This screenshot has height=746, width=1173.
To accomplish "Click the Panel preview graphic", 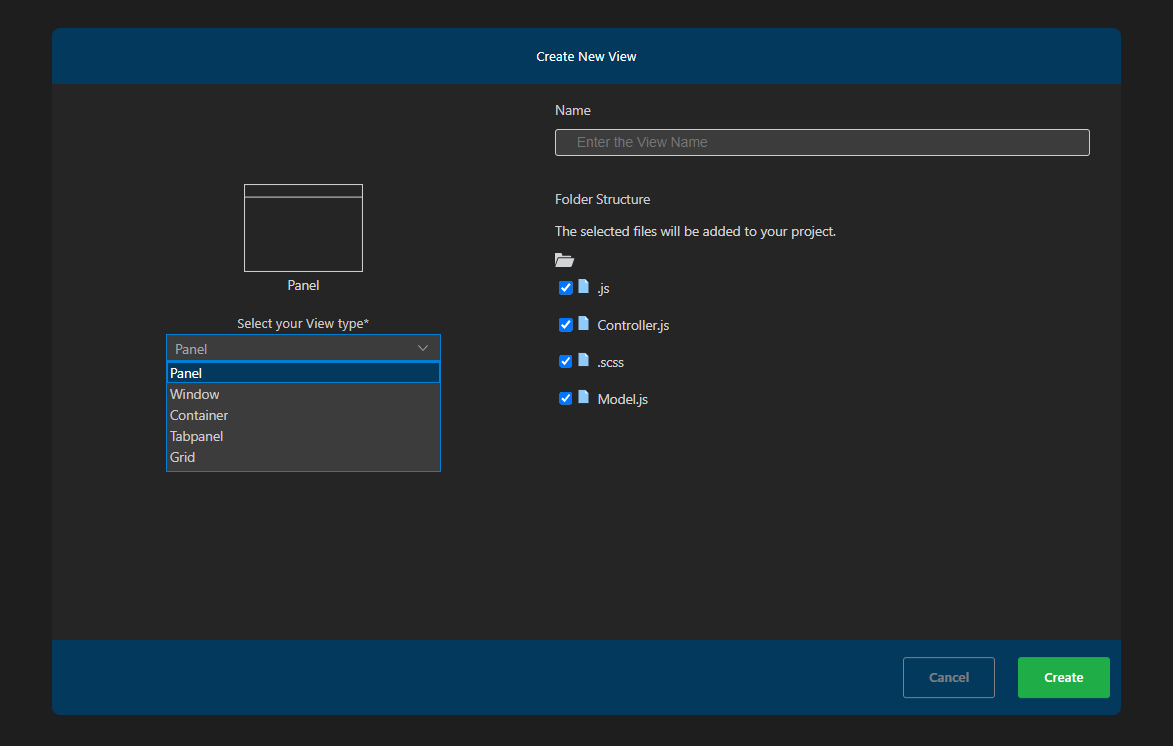I will click(x=302, y=227).
